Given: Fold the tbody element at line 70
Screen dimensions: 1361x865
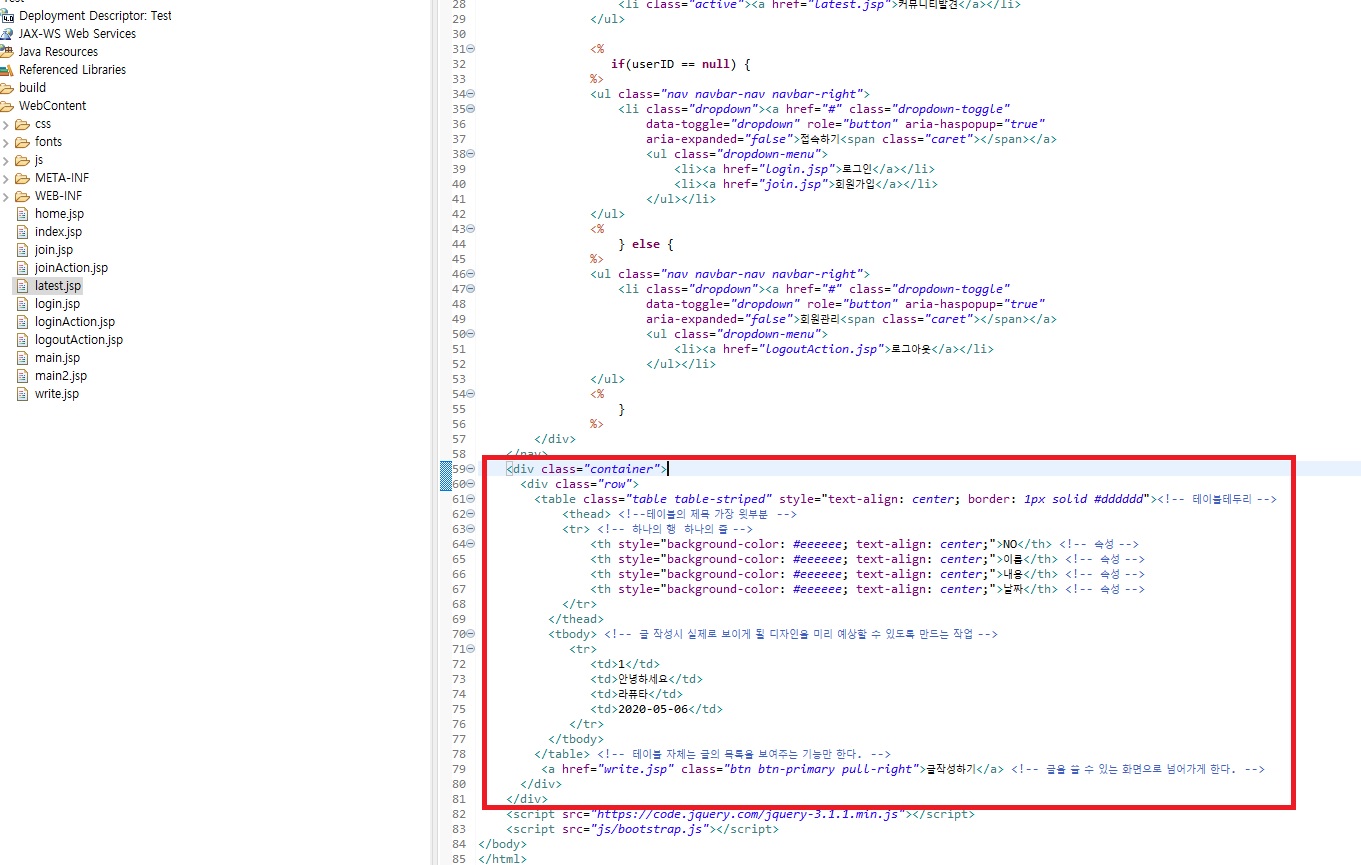Looking at the screenshot, I should tap(471, 634).
